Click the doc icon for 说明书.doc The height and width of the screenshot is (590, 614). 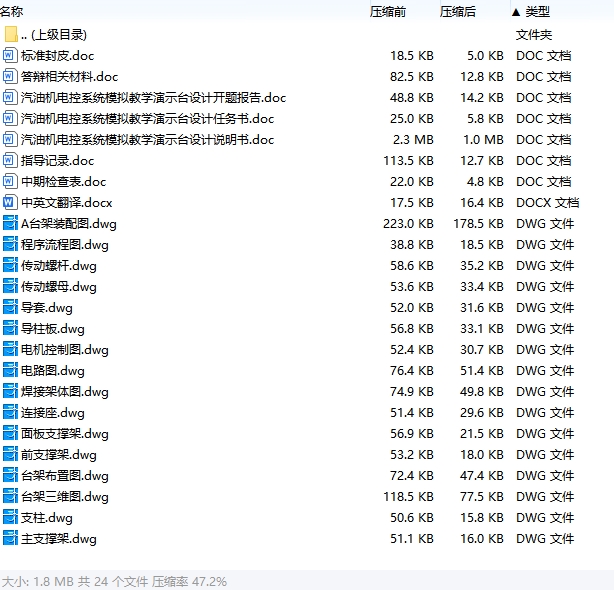10,139
